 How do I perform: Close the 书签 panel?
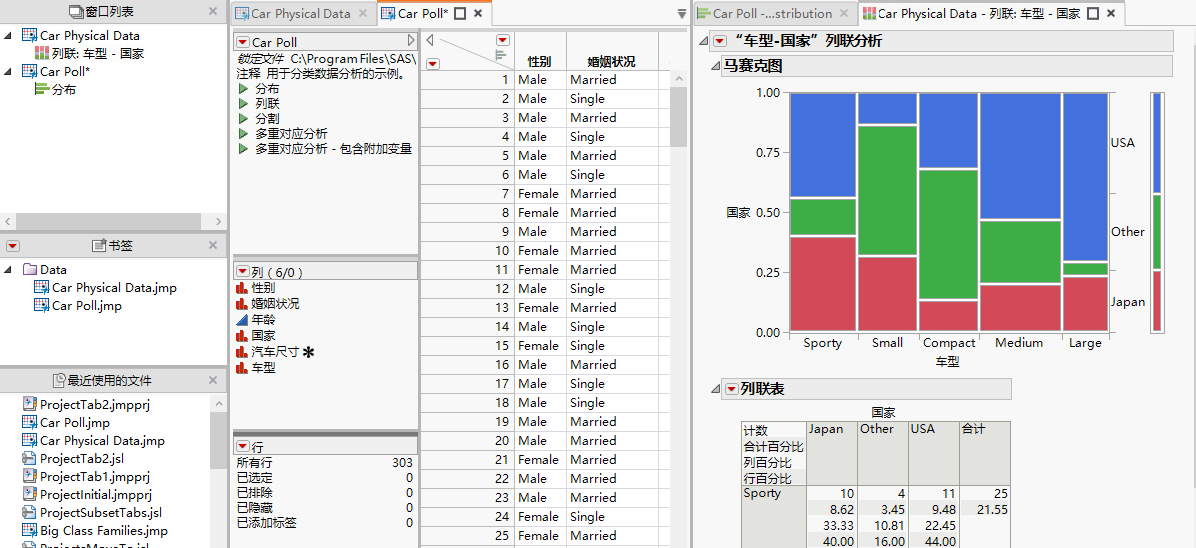pyautogui.click(x=213, y=245)
